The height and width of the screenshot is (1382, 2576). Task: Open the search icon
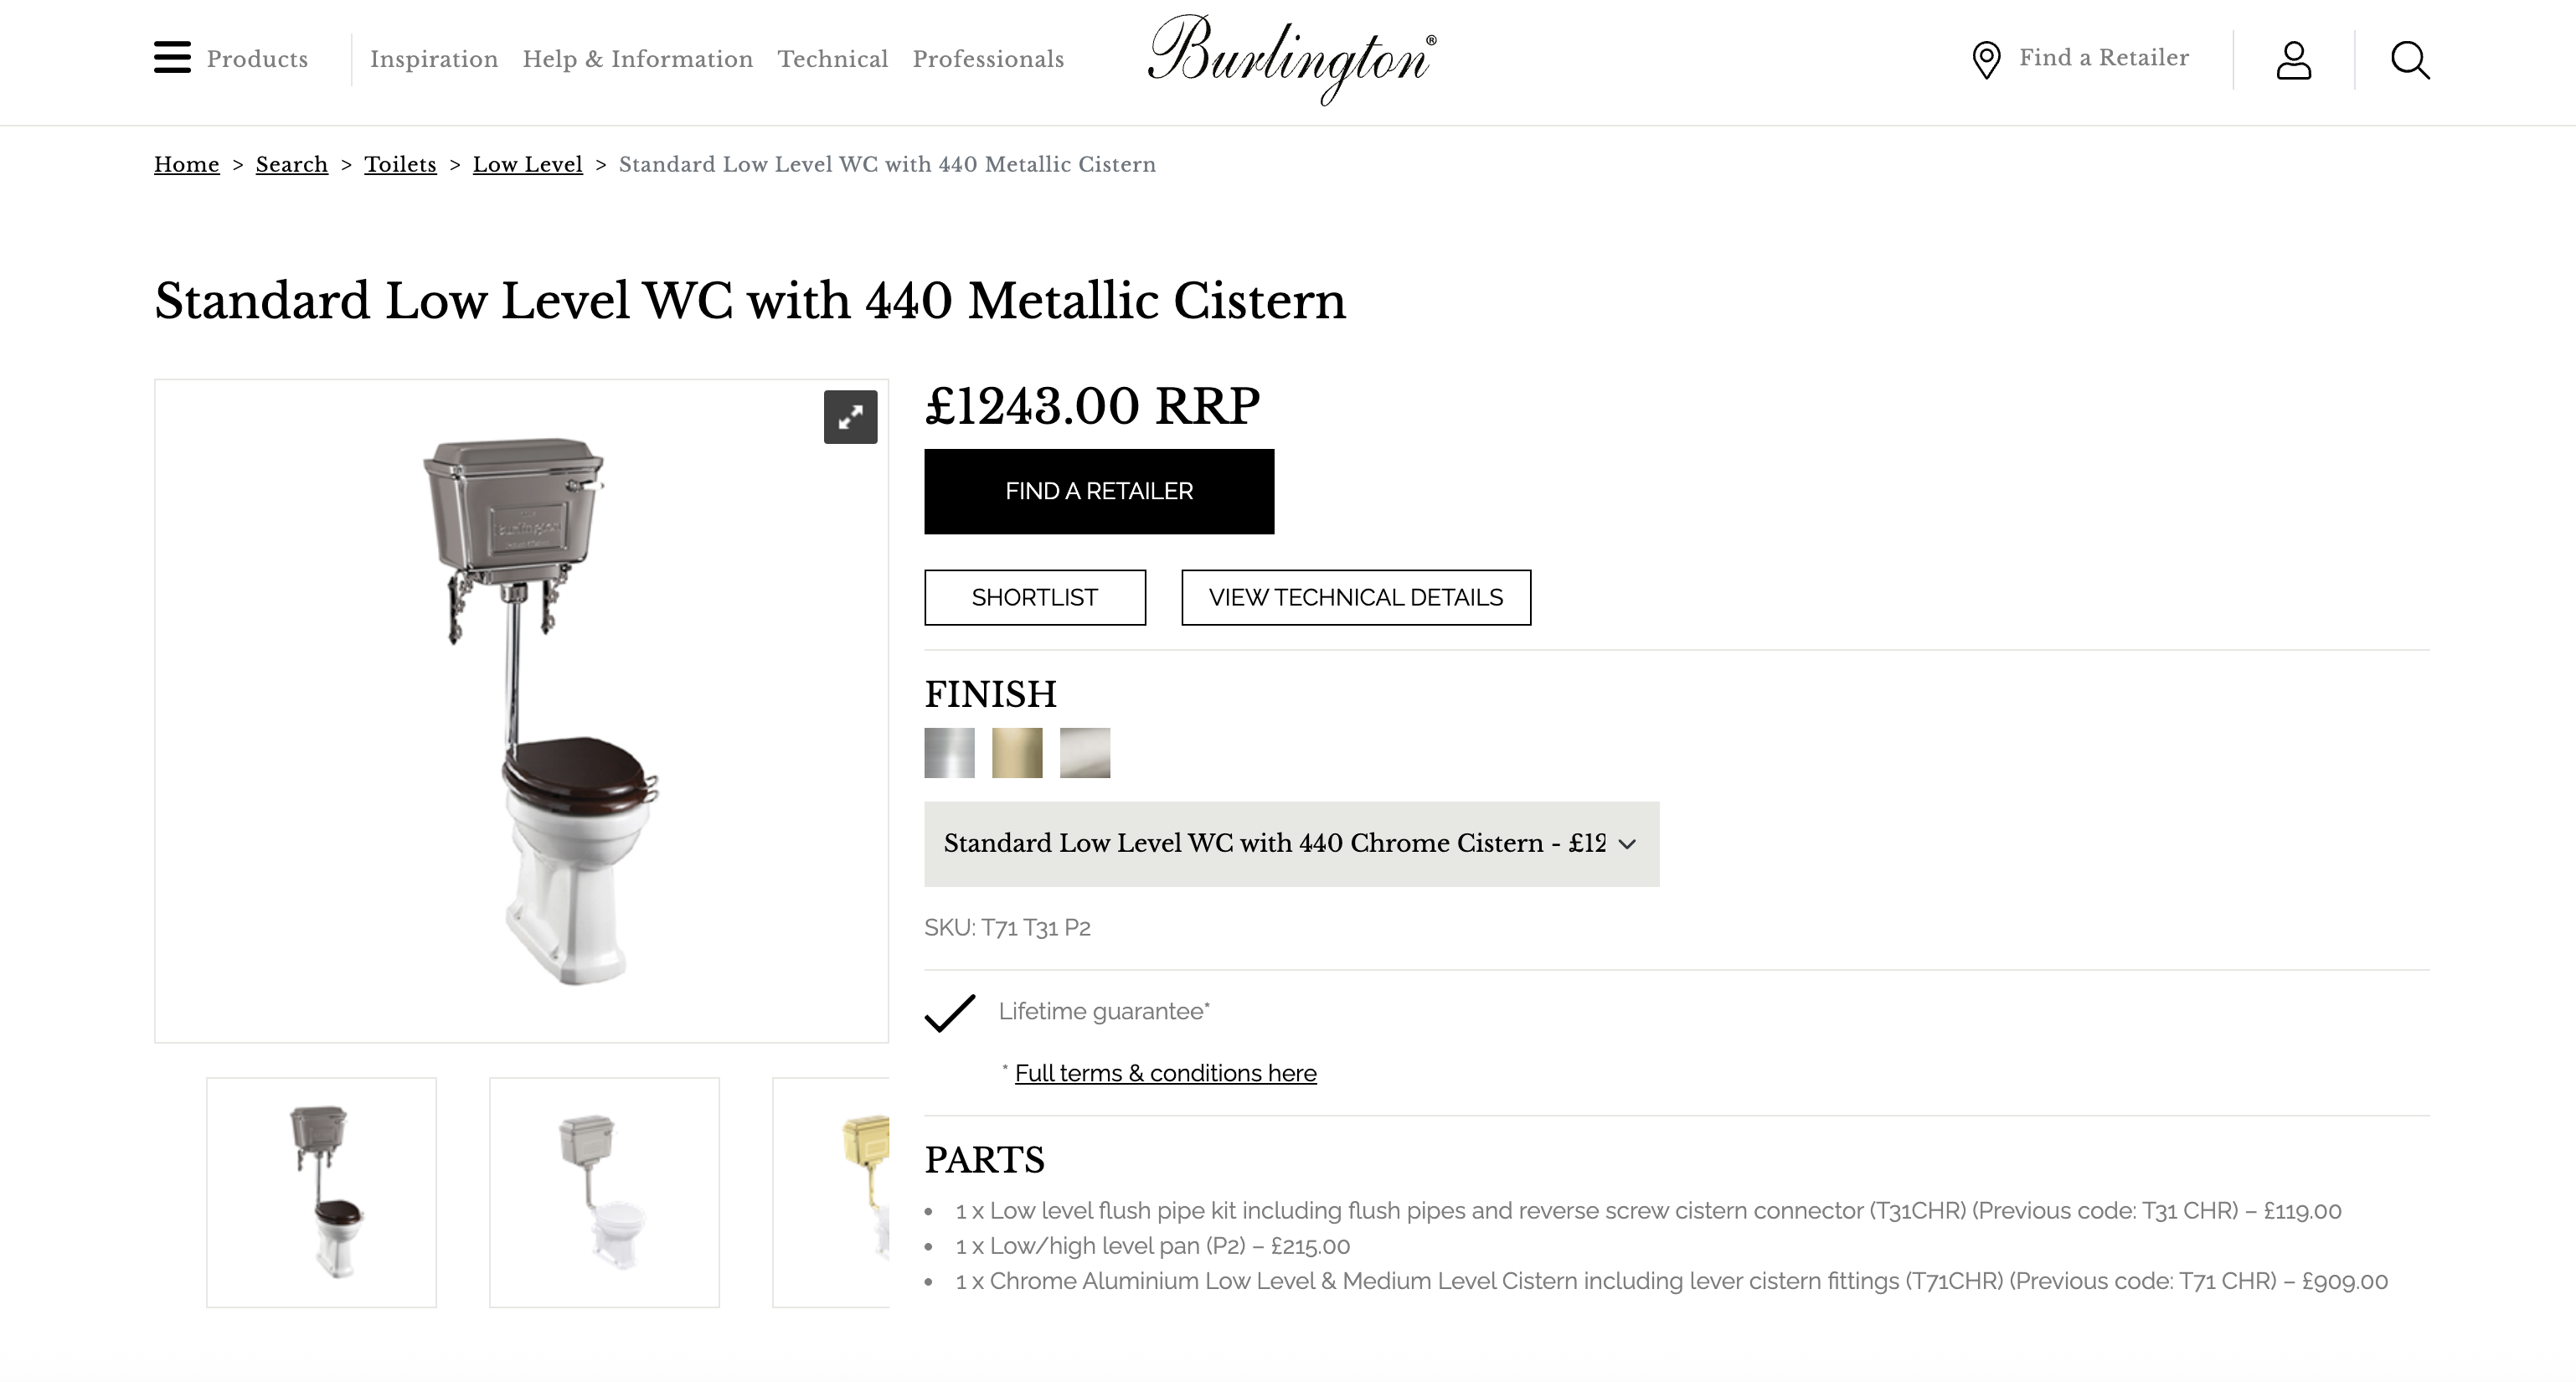pyautogui.click(x=2410, y=60)
